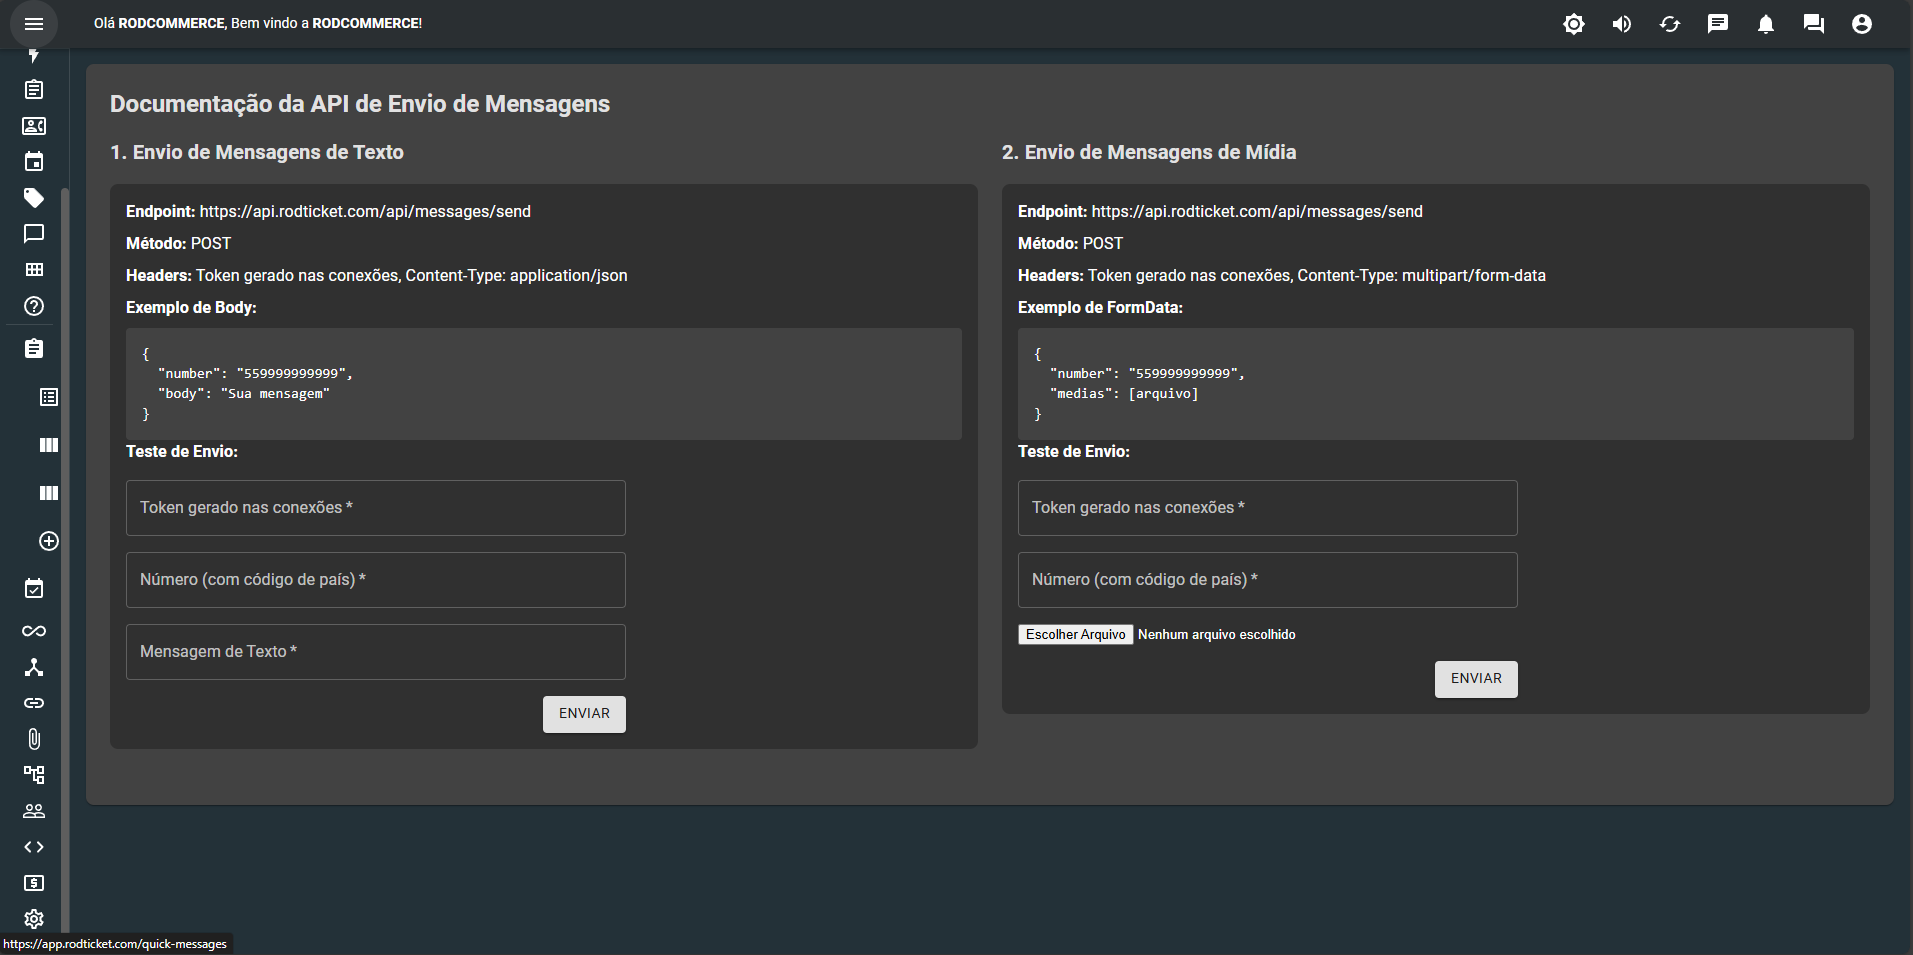The width and height of the screenshot is (1913, 955).
Task: Focus Token field in text message section
Action: pyautogui.click(x=376, y=508)
